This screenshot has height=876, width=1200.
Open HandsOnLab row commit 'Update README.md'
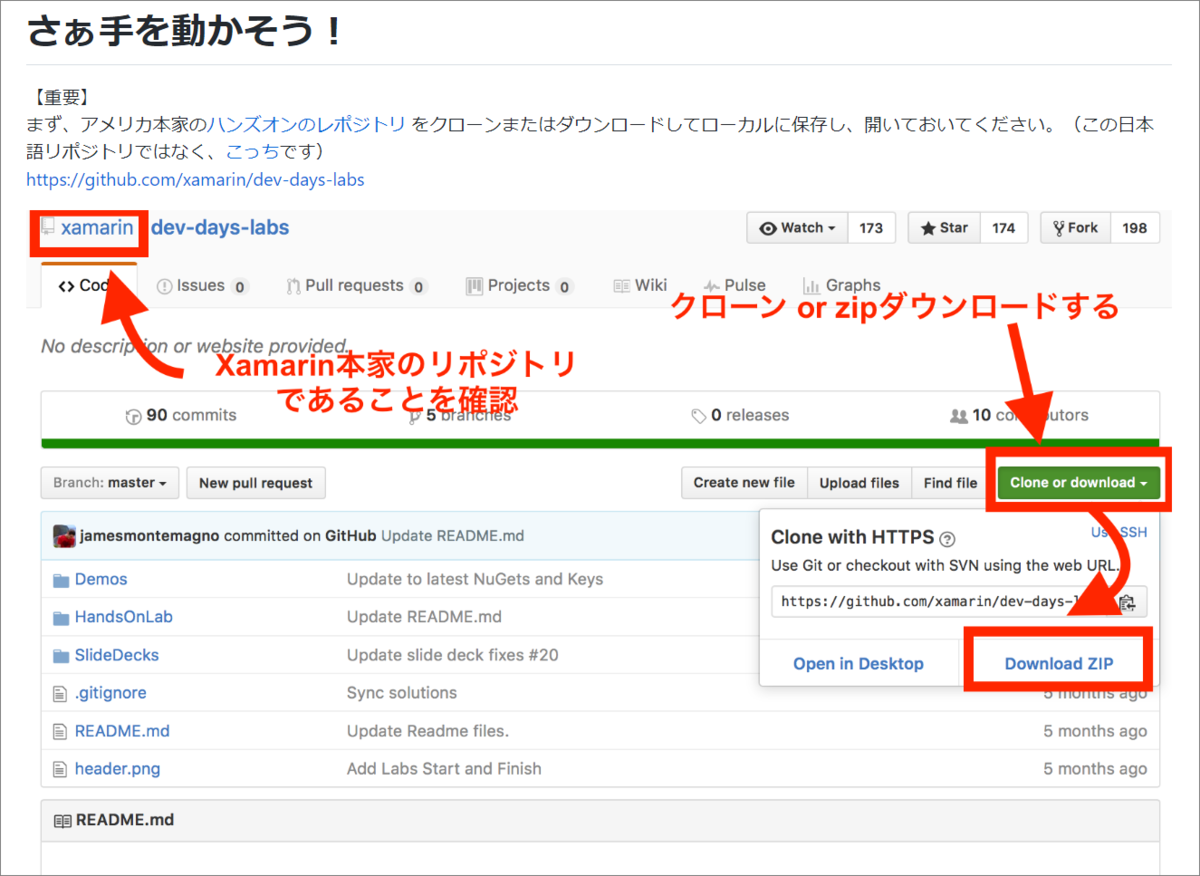pyautogui.click(x=424, y=617)
